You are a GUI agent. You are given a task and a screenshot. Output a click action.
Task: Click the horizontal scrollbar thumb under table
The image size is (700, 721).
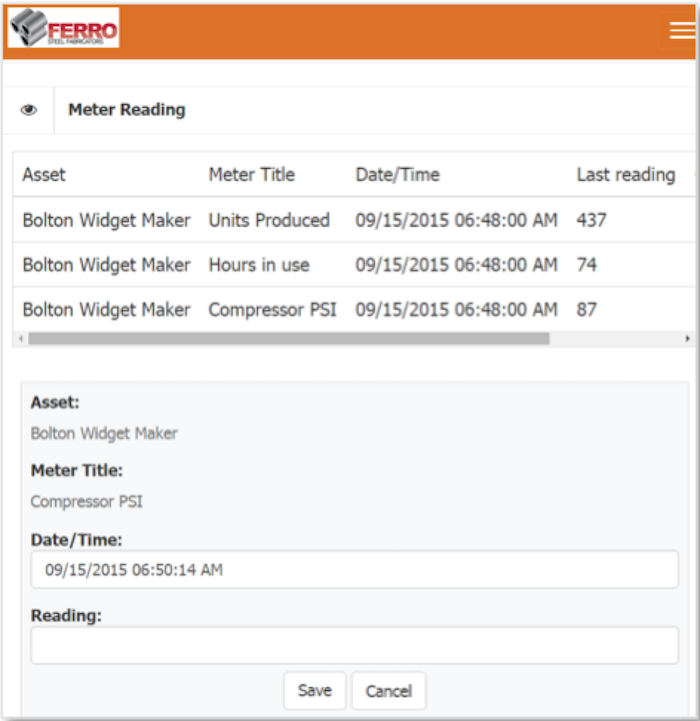click(x=288, y=339)
